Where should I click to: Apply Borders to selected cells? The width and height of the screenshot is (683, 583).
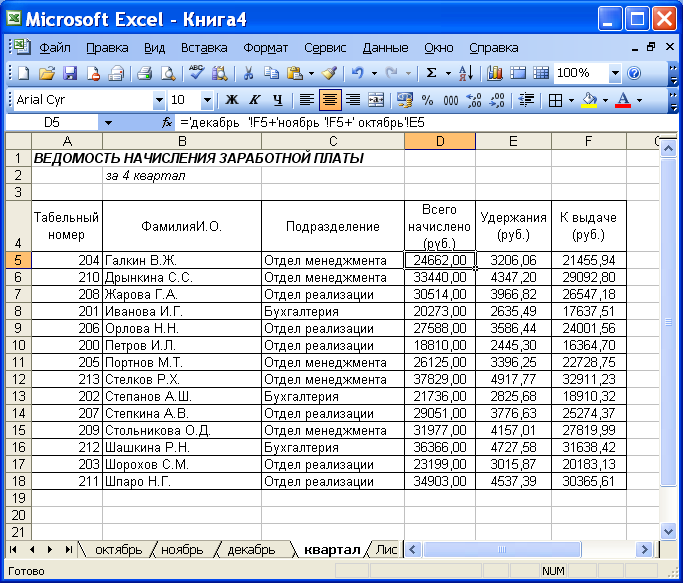pos(555,101)
